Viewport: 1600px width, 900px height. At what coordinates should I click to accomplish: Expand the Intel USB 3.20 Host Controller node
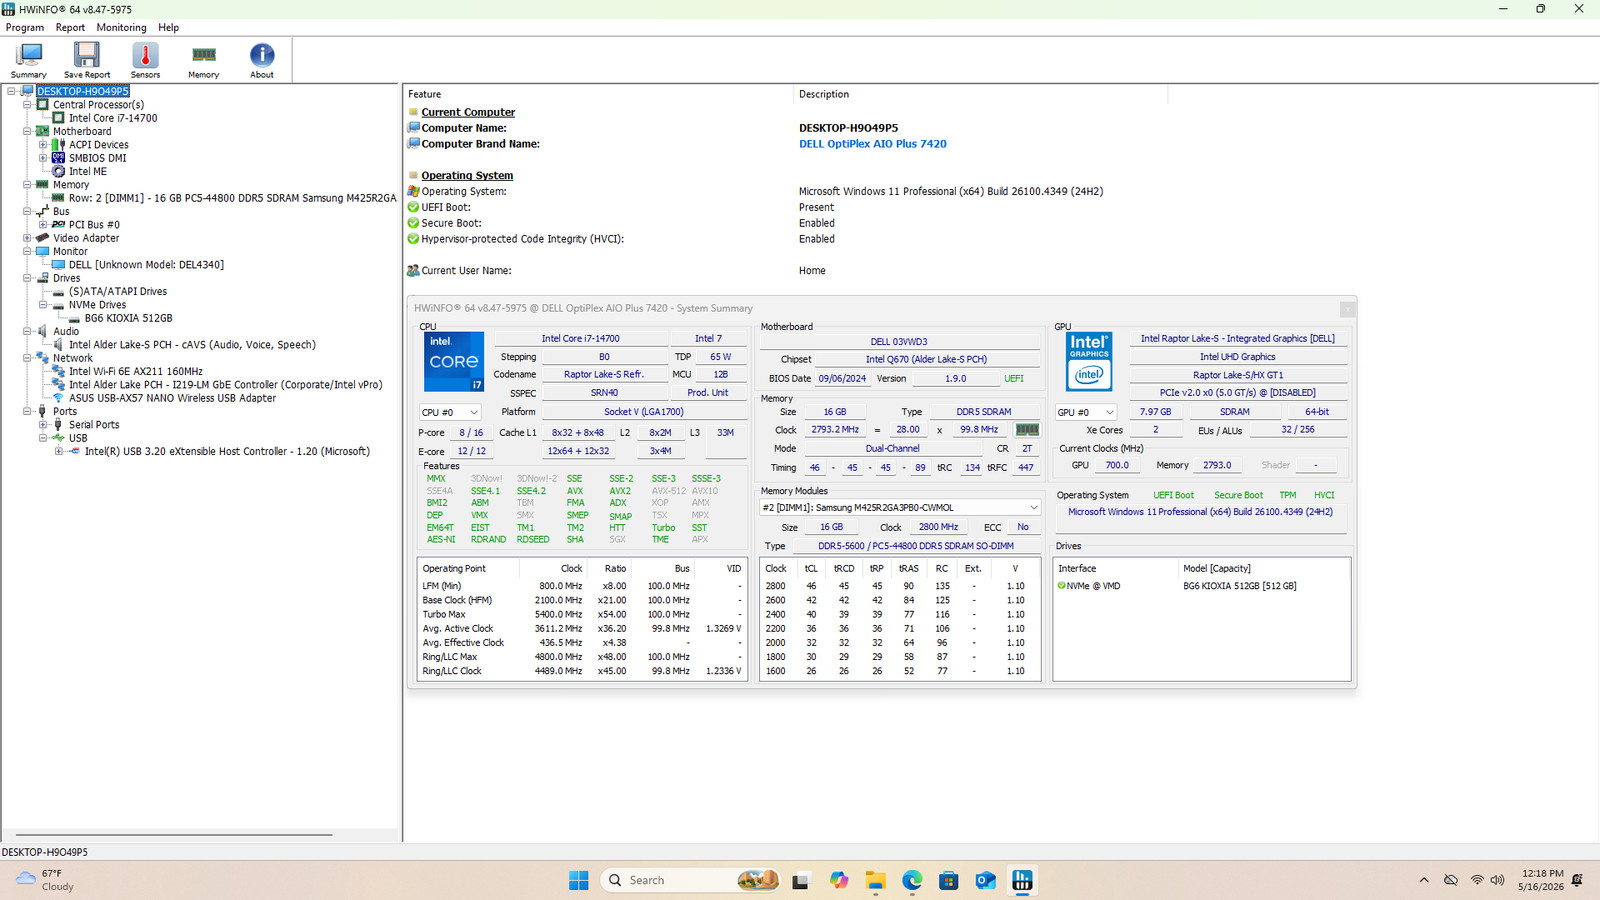(59, 451)
